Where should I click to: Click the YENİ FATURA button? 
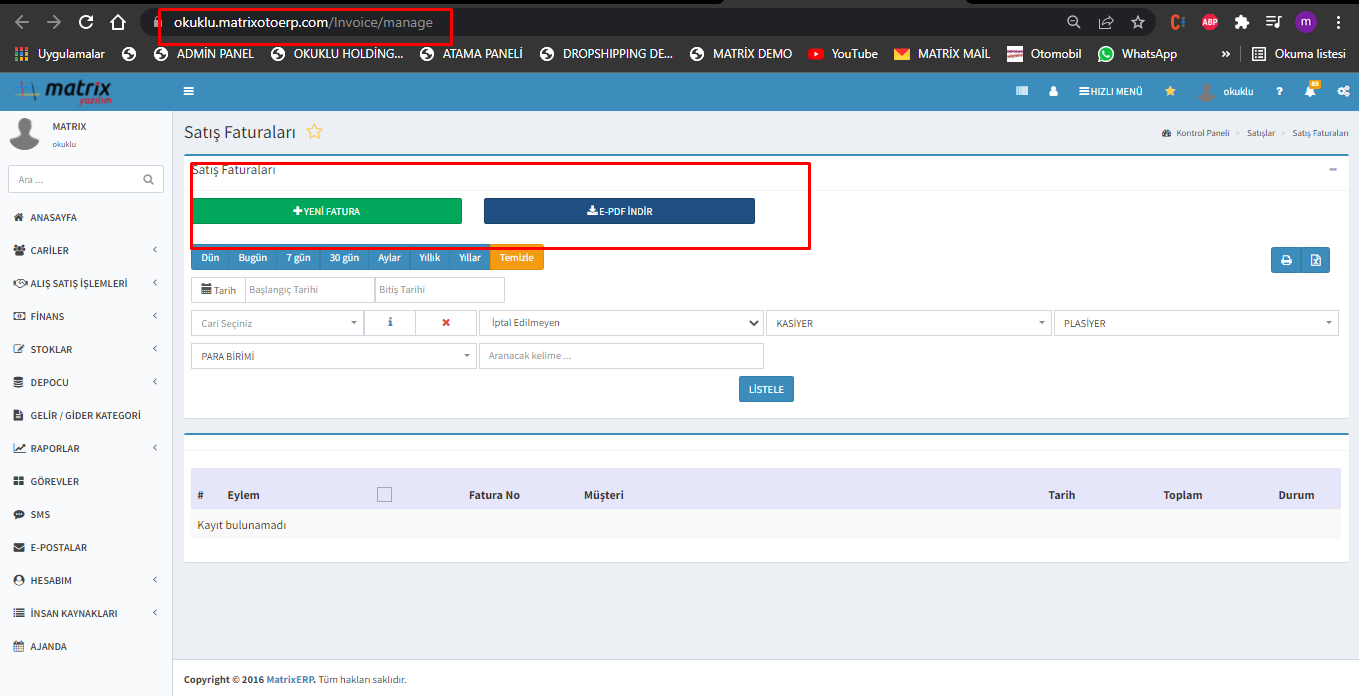327,211
